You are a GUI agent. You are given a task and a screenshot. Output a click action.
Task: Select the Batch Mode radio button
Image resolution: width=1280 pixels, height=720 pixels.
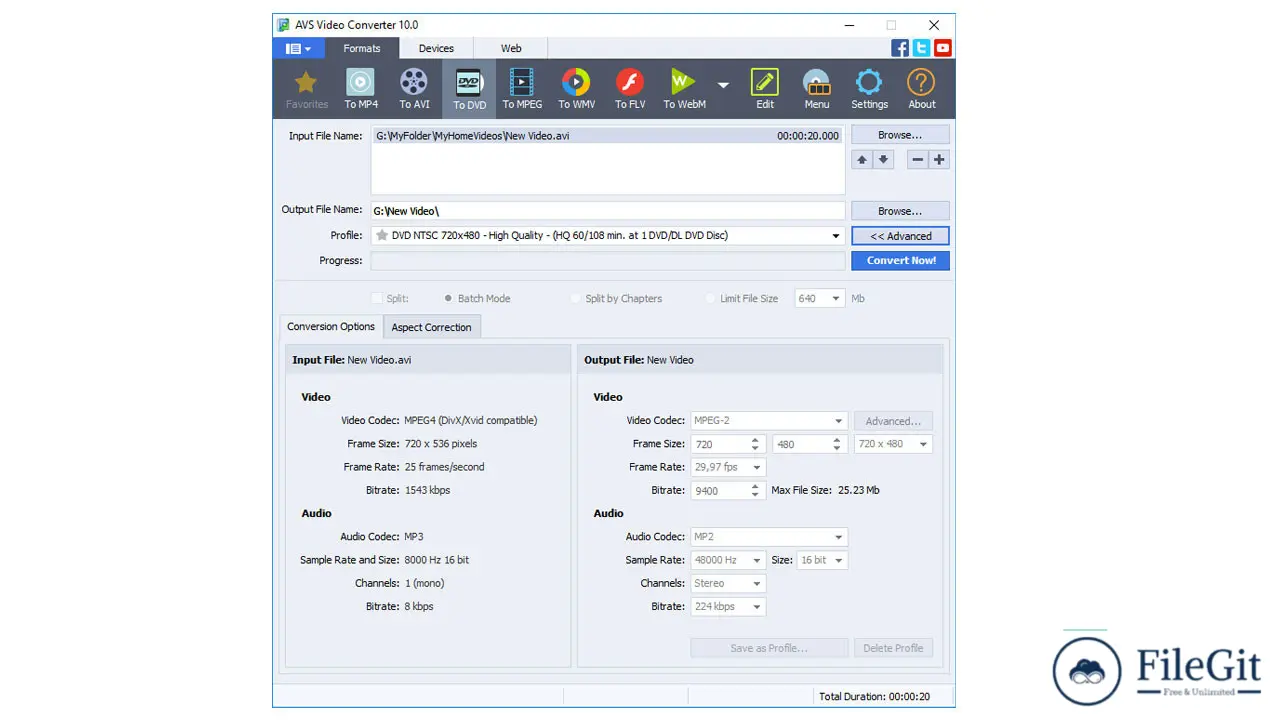[x=448, y=298]
